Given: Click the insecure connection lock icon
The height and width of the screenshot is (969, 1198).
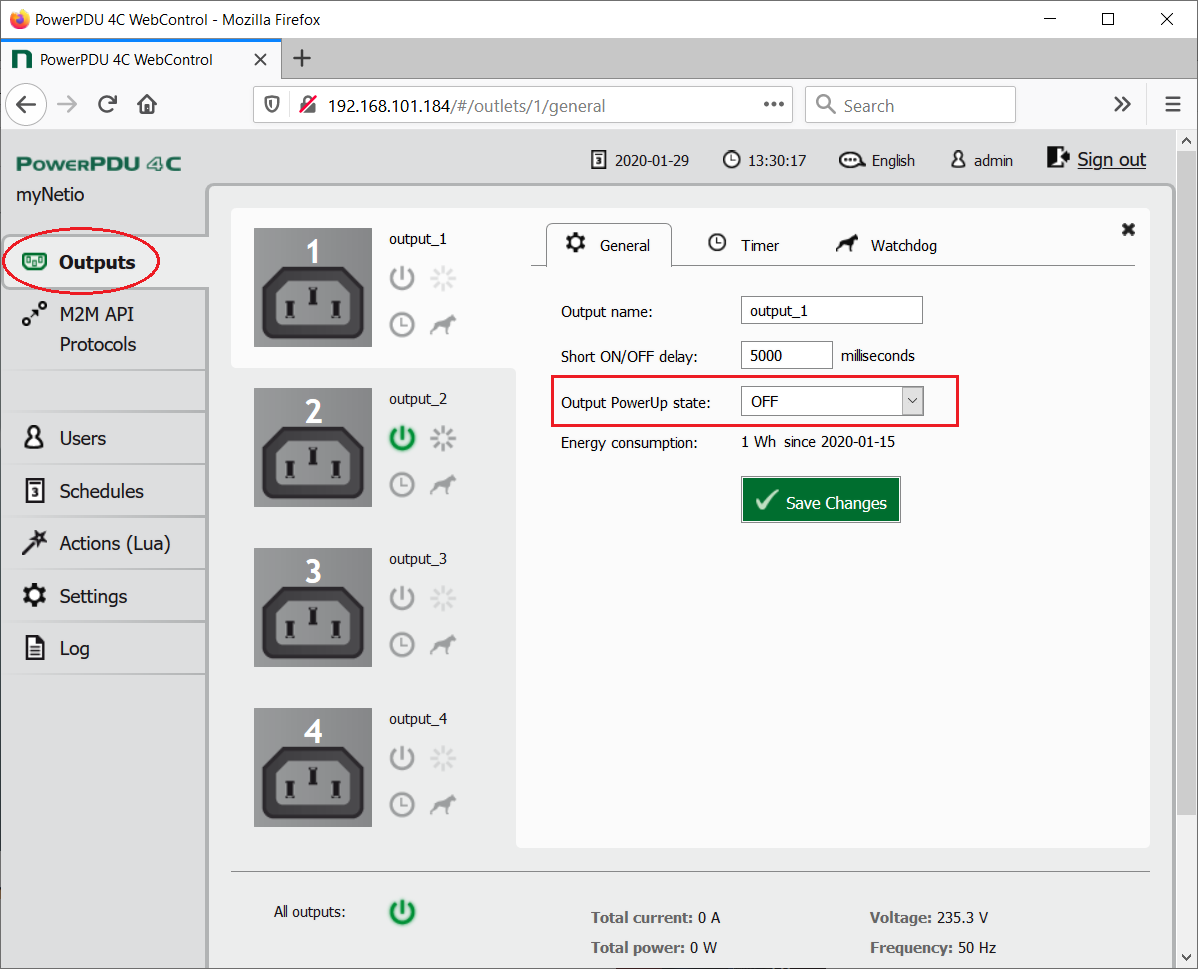Looking at the screenshot, I should pyautogui.click(x=308, y=105).
